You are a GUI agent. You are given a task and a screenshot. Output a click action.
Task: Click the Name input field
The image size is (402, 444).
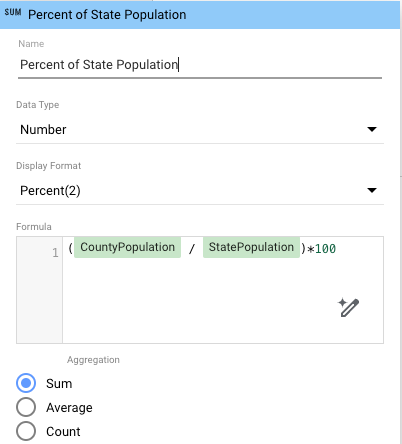coord(200,65)
